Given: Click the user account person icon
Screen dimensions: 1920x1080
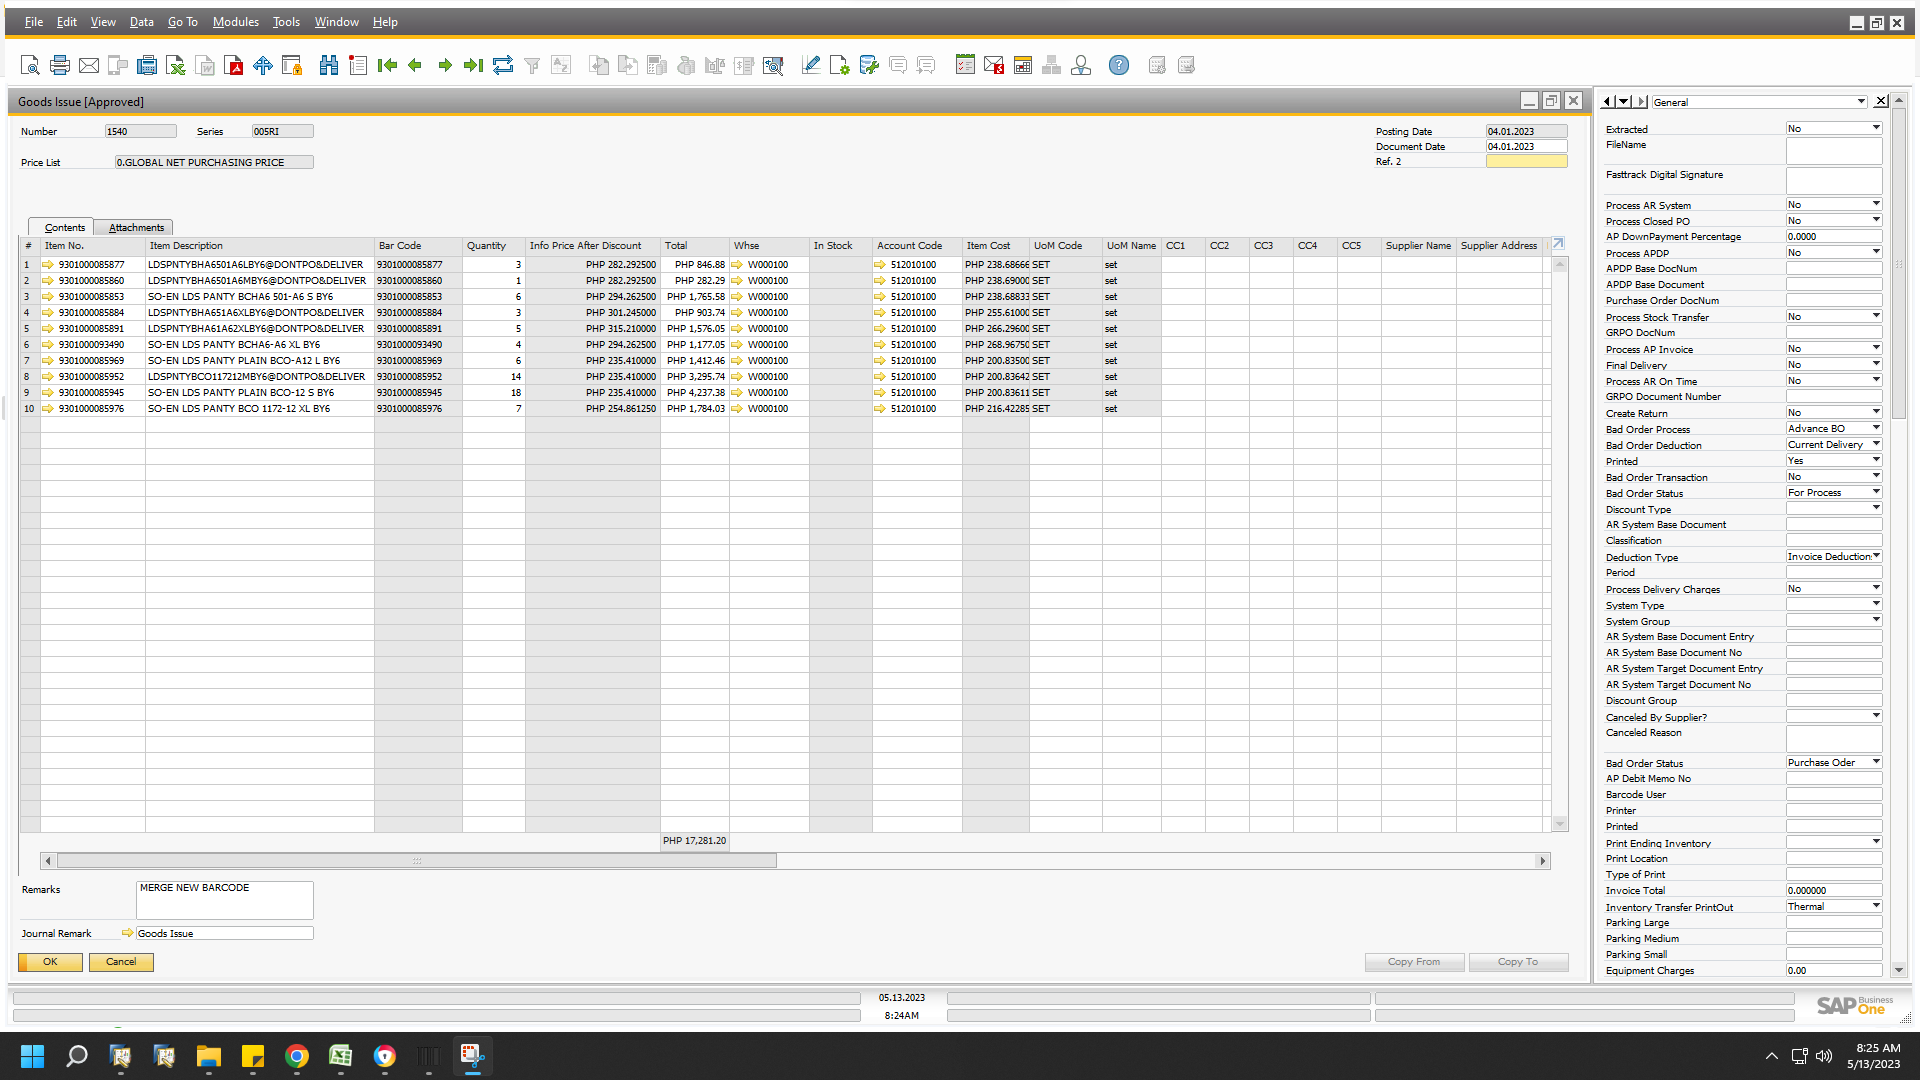Looking at the screenshot, I should 1081,66.
